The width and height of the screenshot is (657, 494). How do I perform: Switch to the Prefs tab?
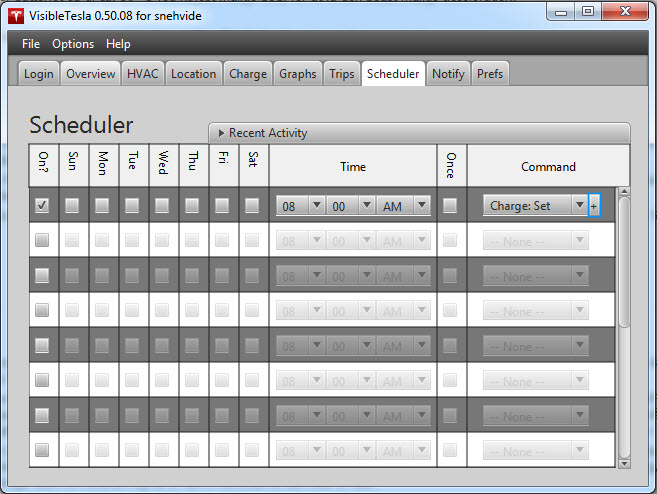pos(490,74)
